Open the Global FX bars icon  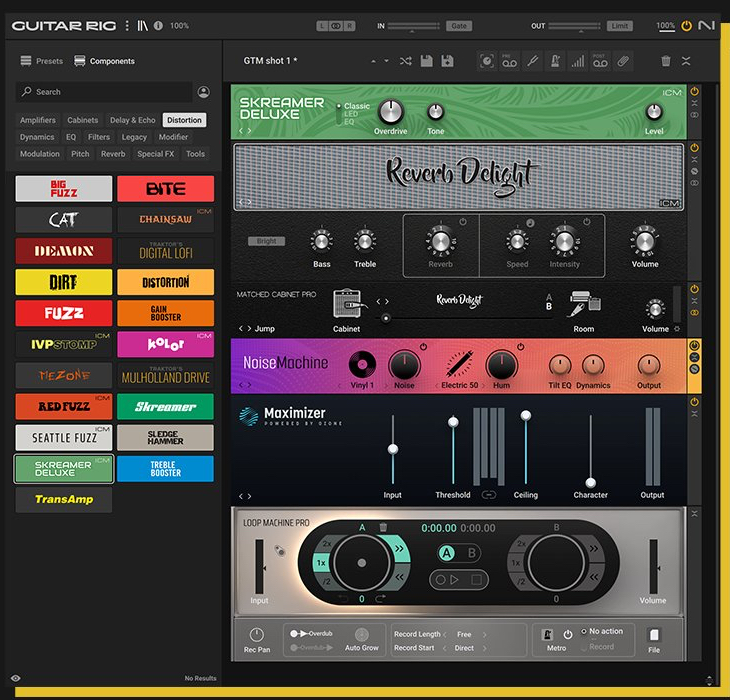point(578,61)
